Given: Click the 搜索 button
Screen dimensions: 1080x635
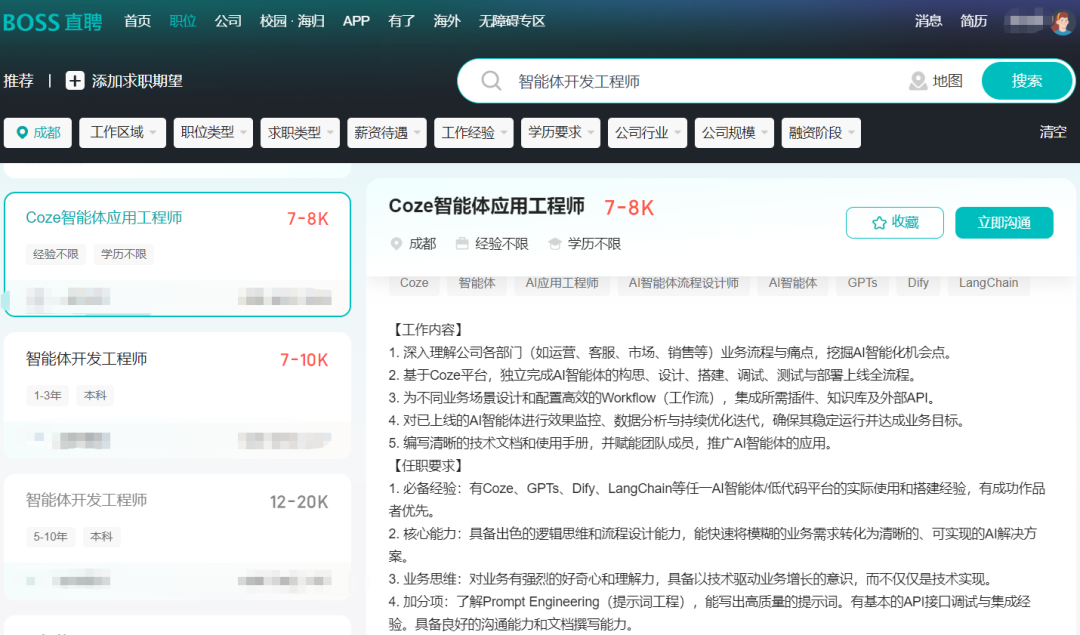Looking at the screenshot, I should click(x=1026, y=81).
